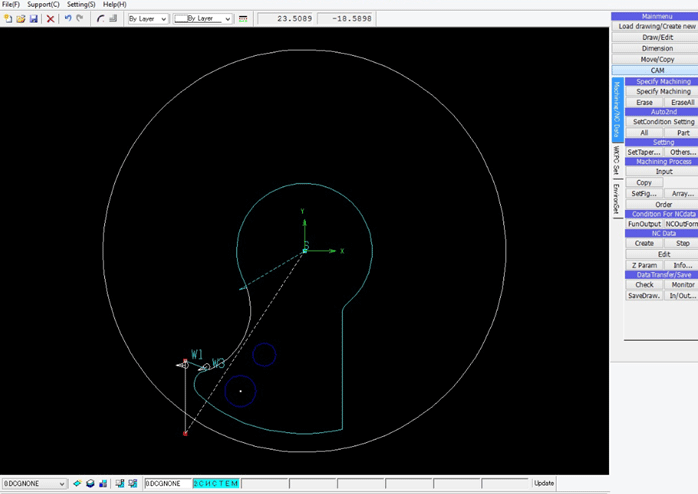Click the Update button in status bar

pyautogui.click(x=543, y=483)
